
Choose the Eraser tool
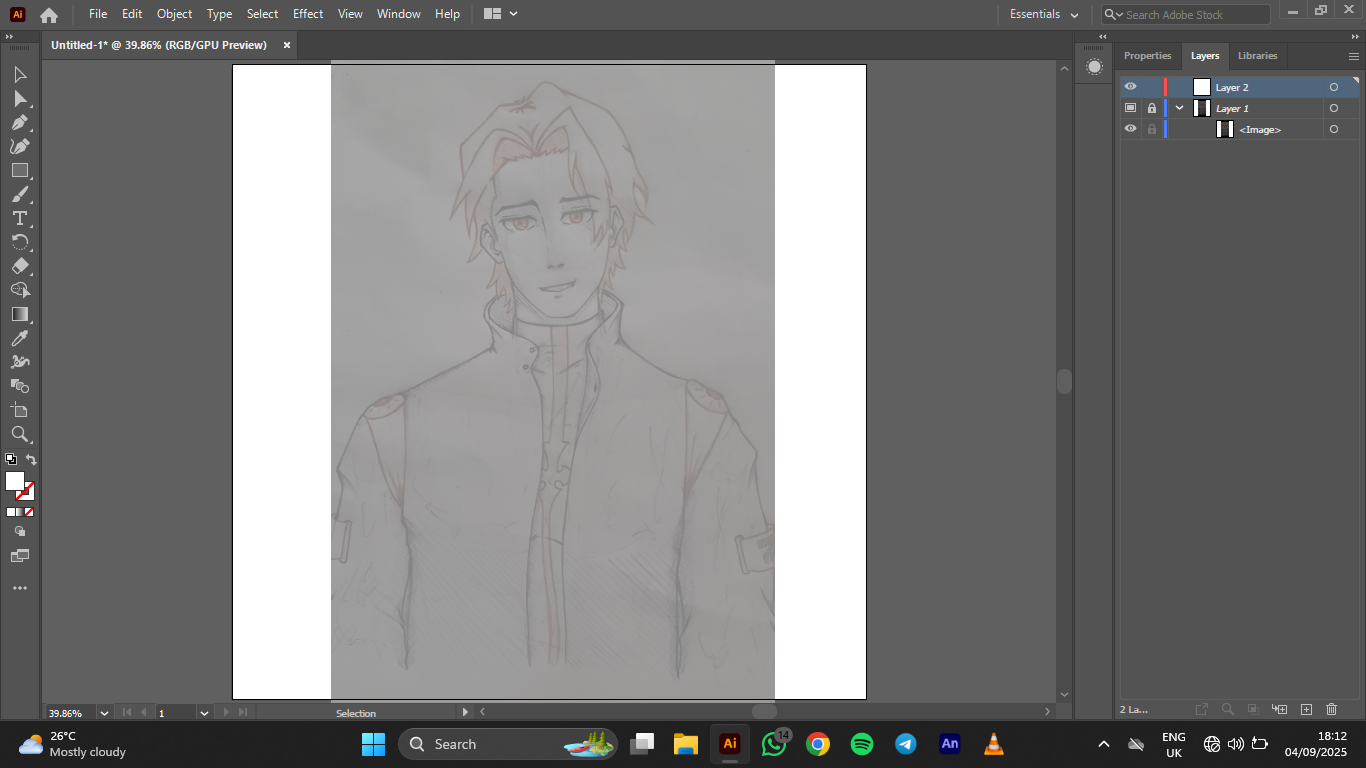19,266
